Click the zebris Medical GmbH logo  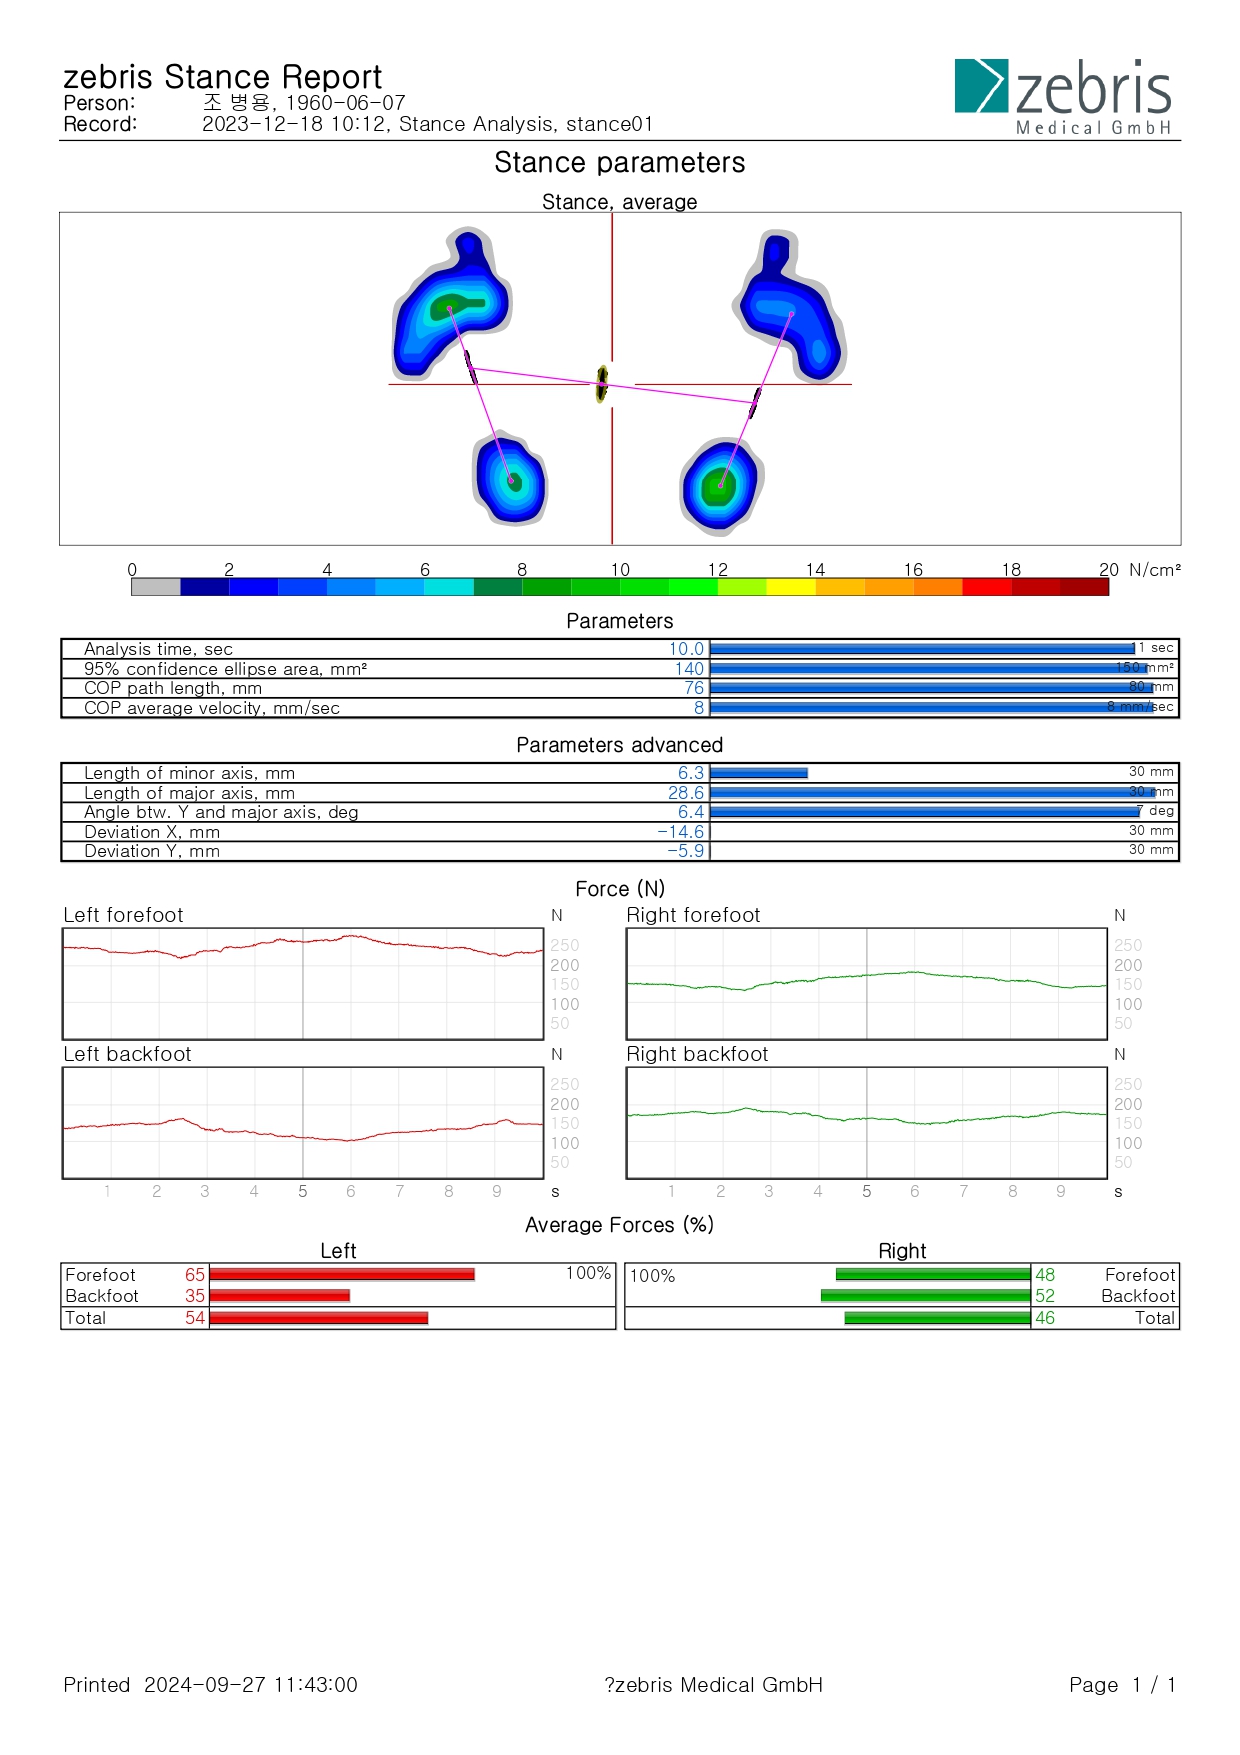pyautogui.click(x=1063, y=96)
